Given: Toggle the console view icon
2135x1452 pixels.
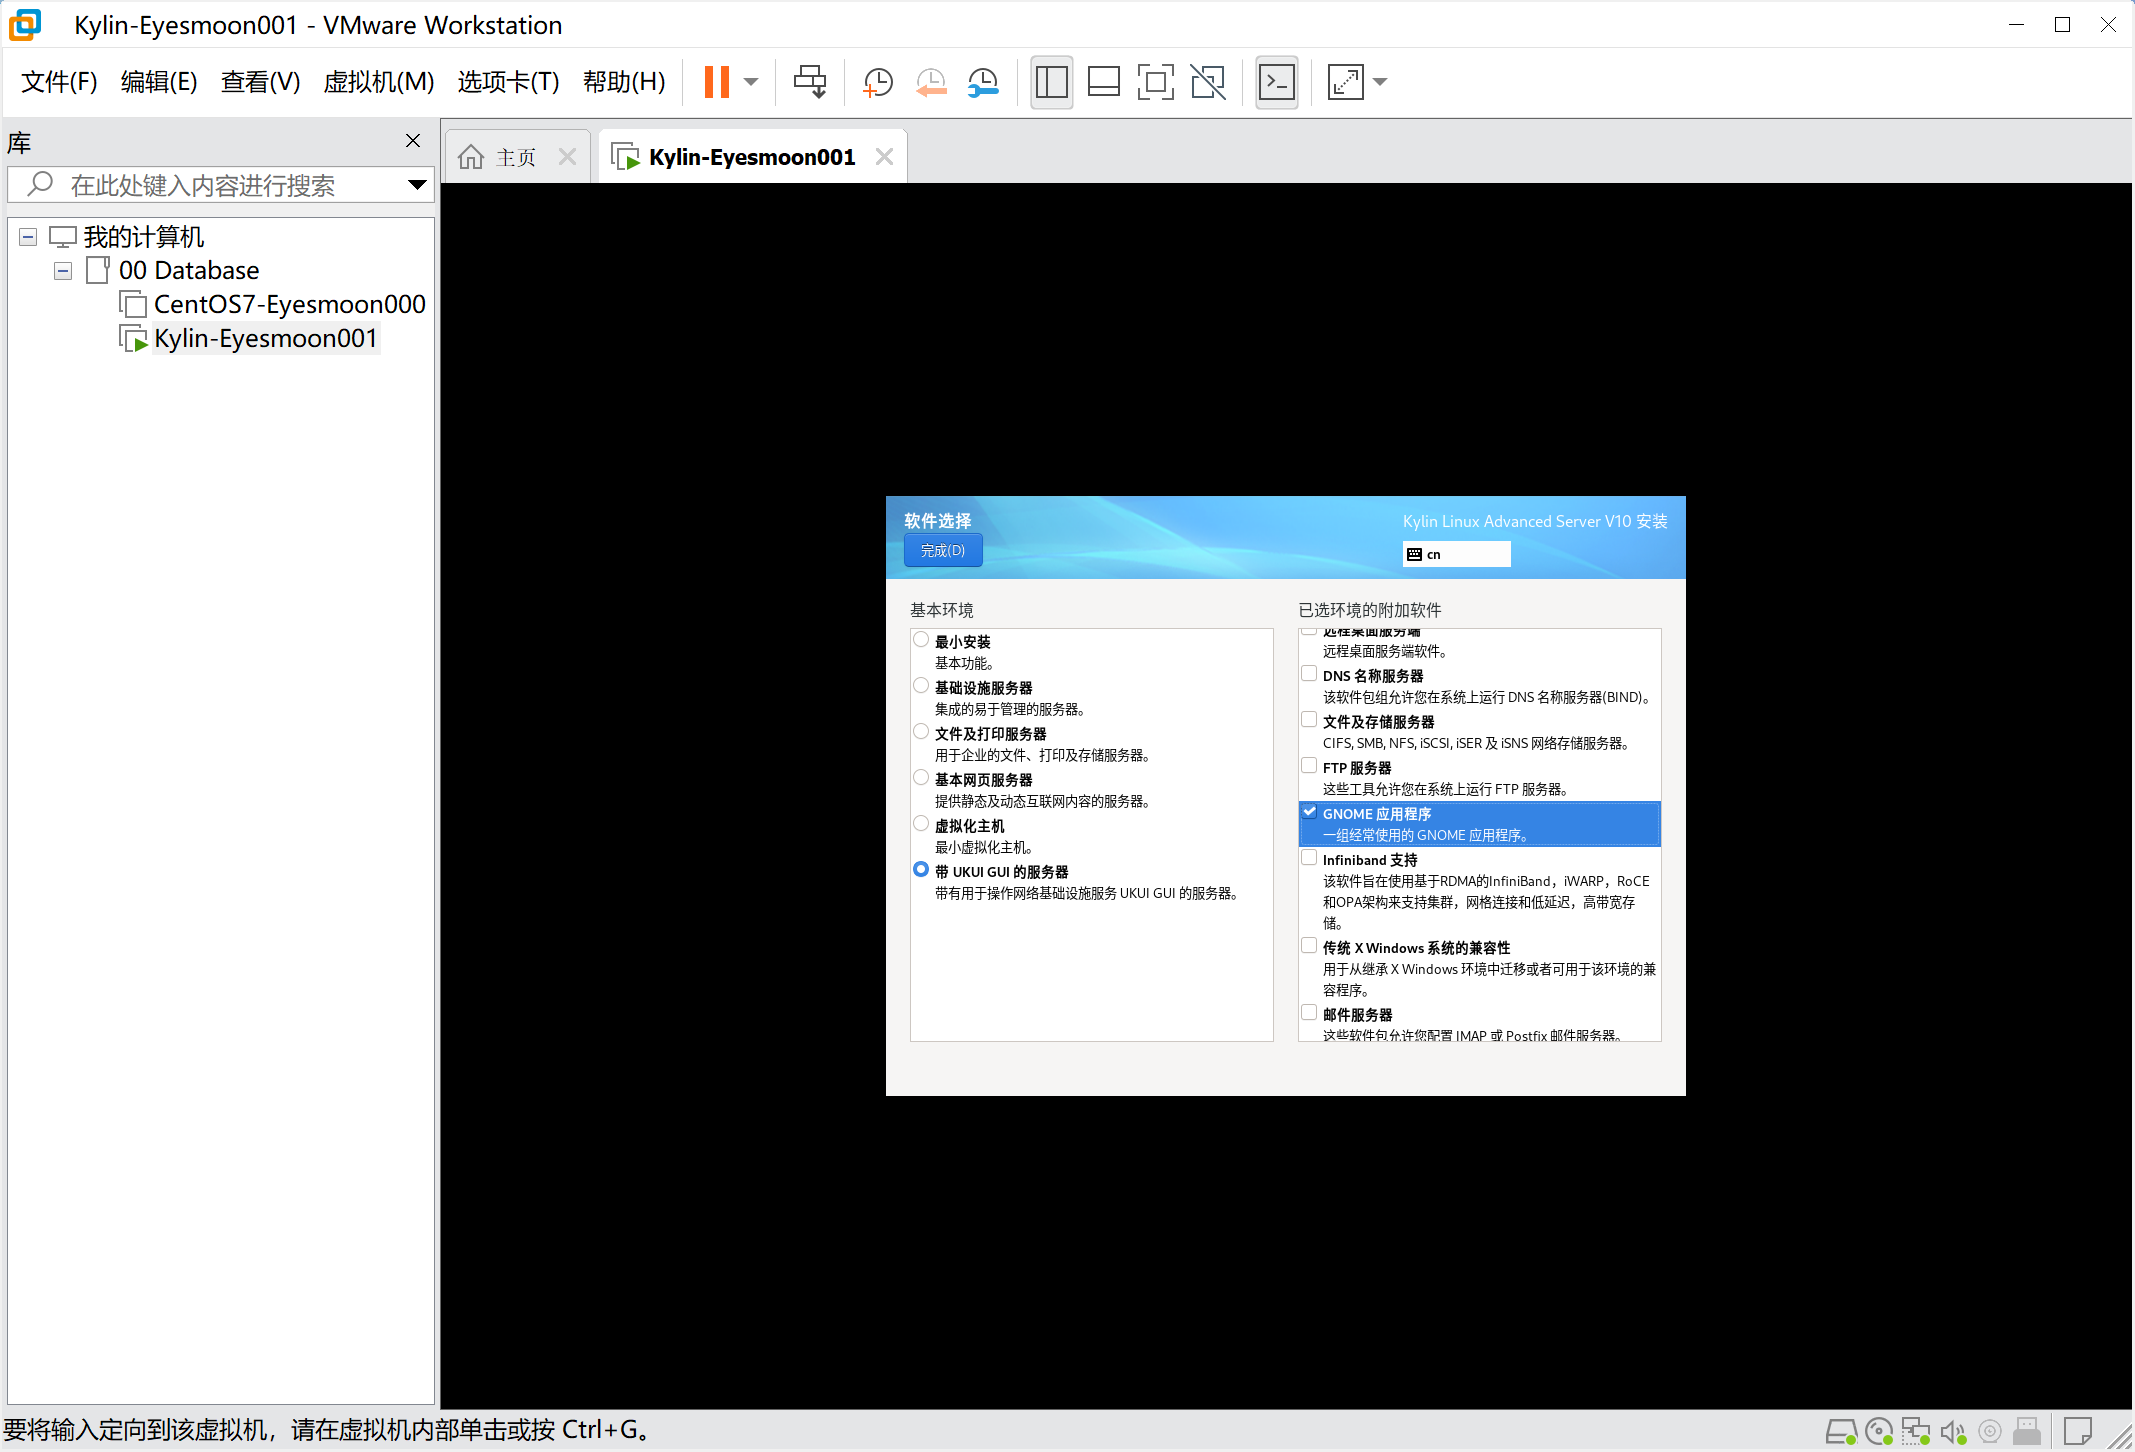Looking at the screenshot, I should click(x=1277, y=82).
